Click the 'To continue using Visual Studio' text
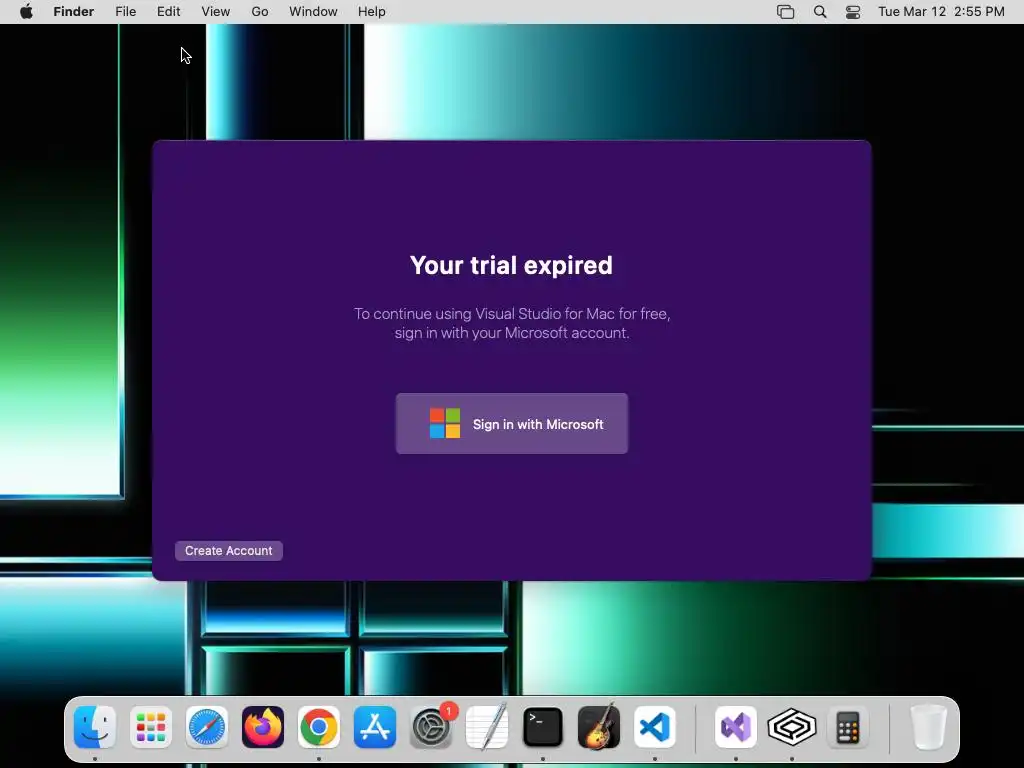Viewport: 1024px width, 768px height. (512, 323)
